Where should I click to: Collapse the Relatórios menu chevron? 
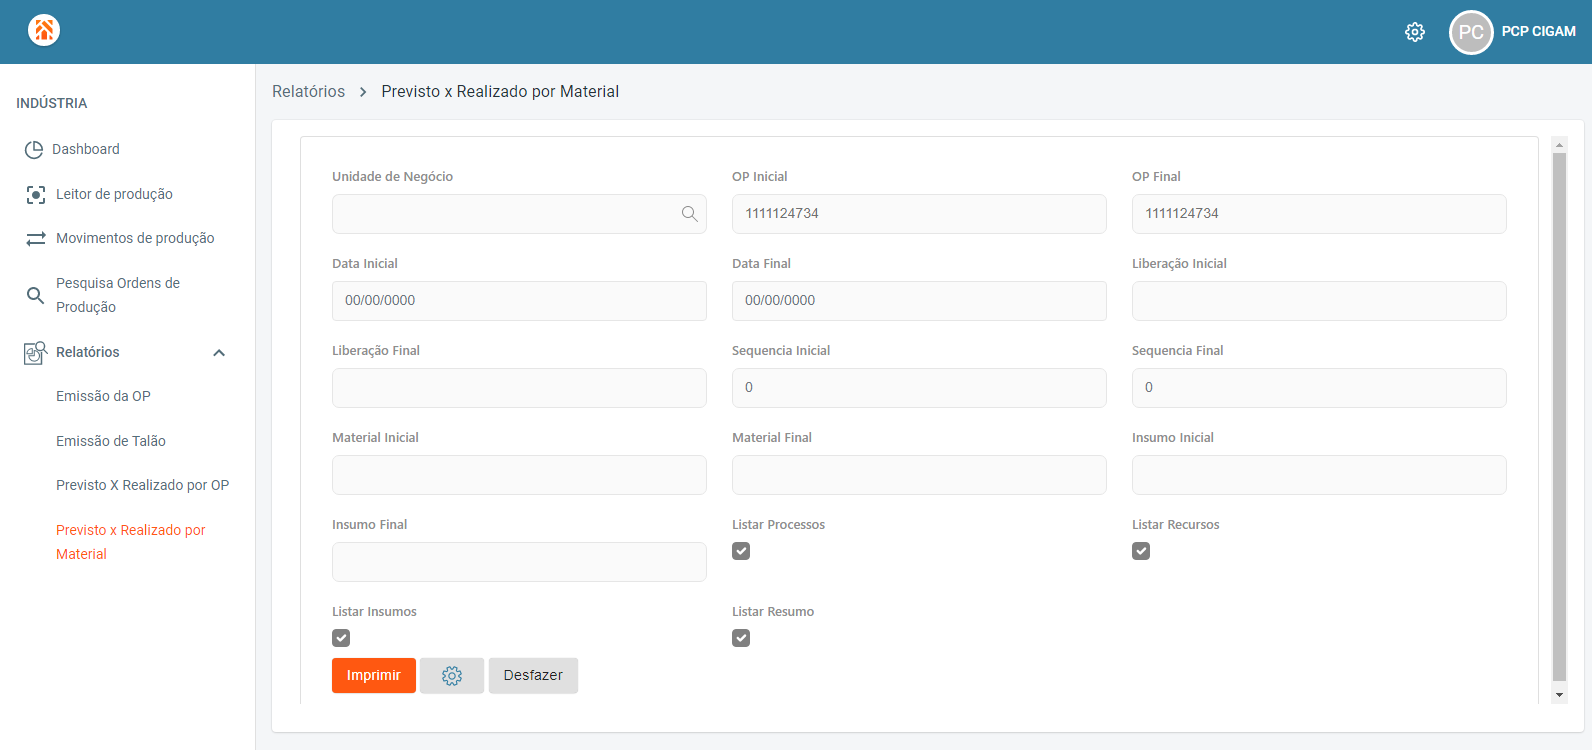tap(219, 352)
